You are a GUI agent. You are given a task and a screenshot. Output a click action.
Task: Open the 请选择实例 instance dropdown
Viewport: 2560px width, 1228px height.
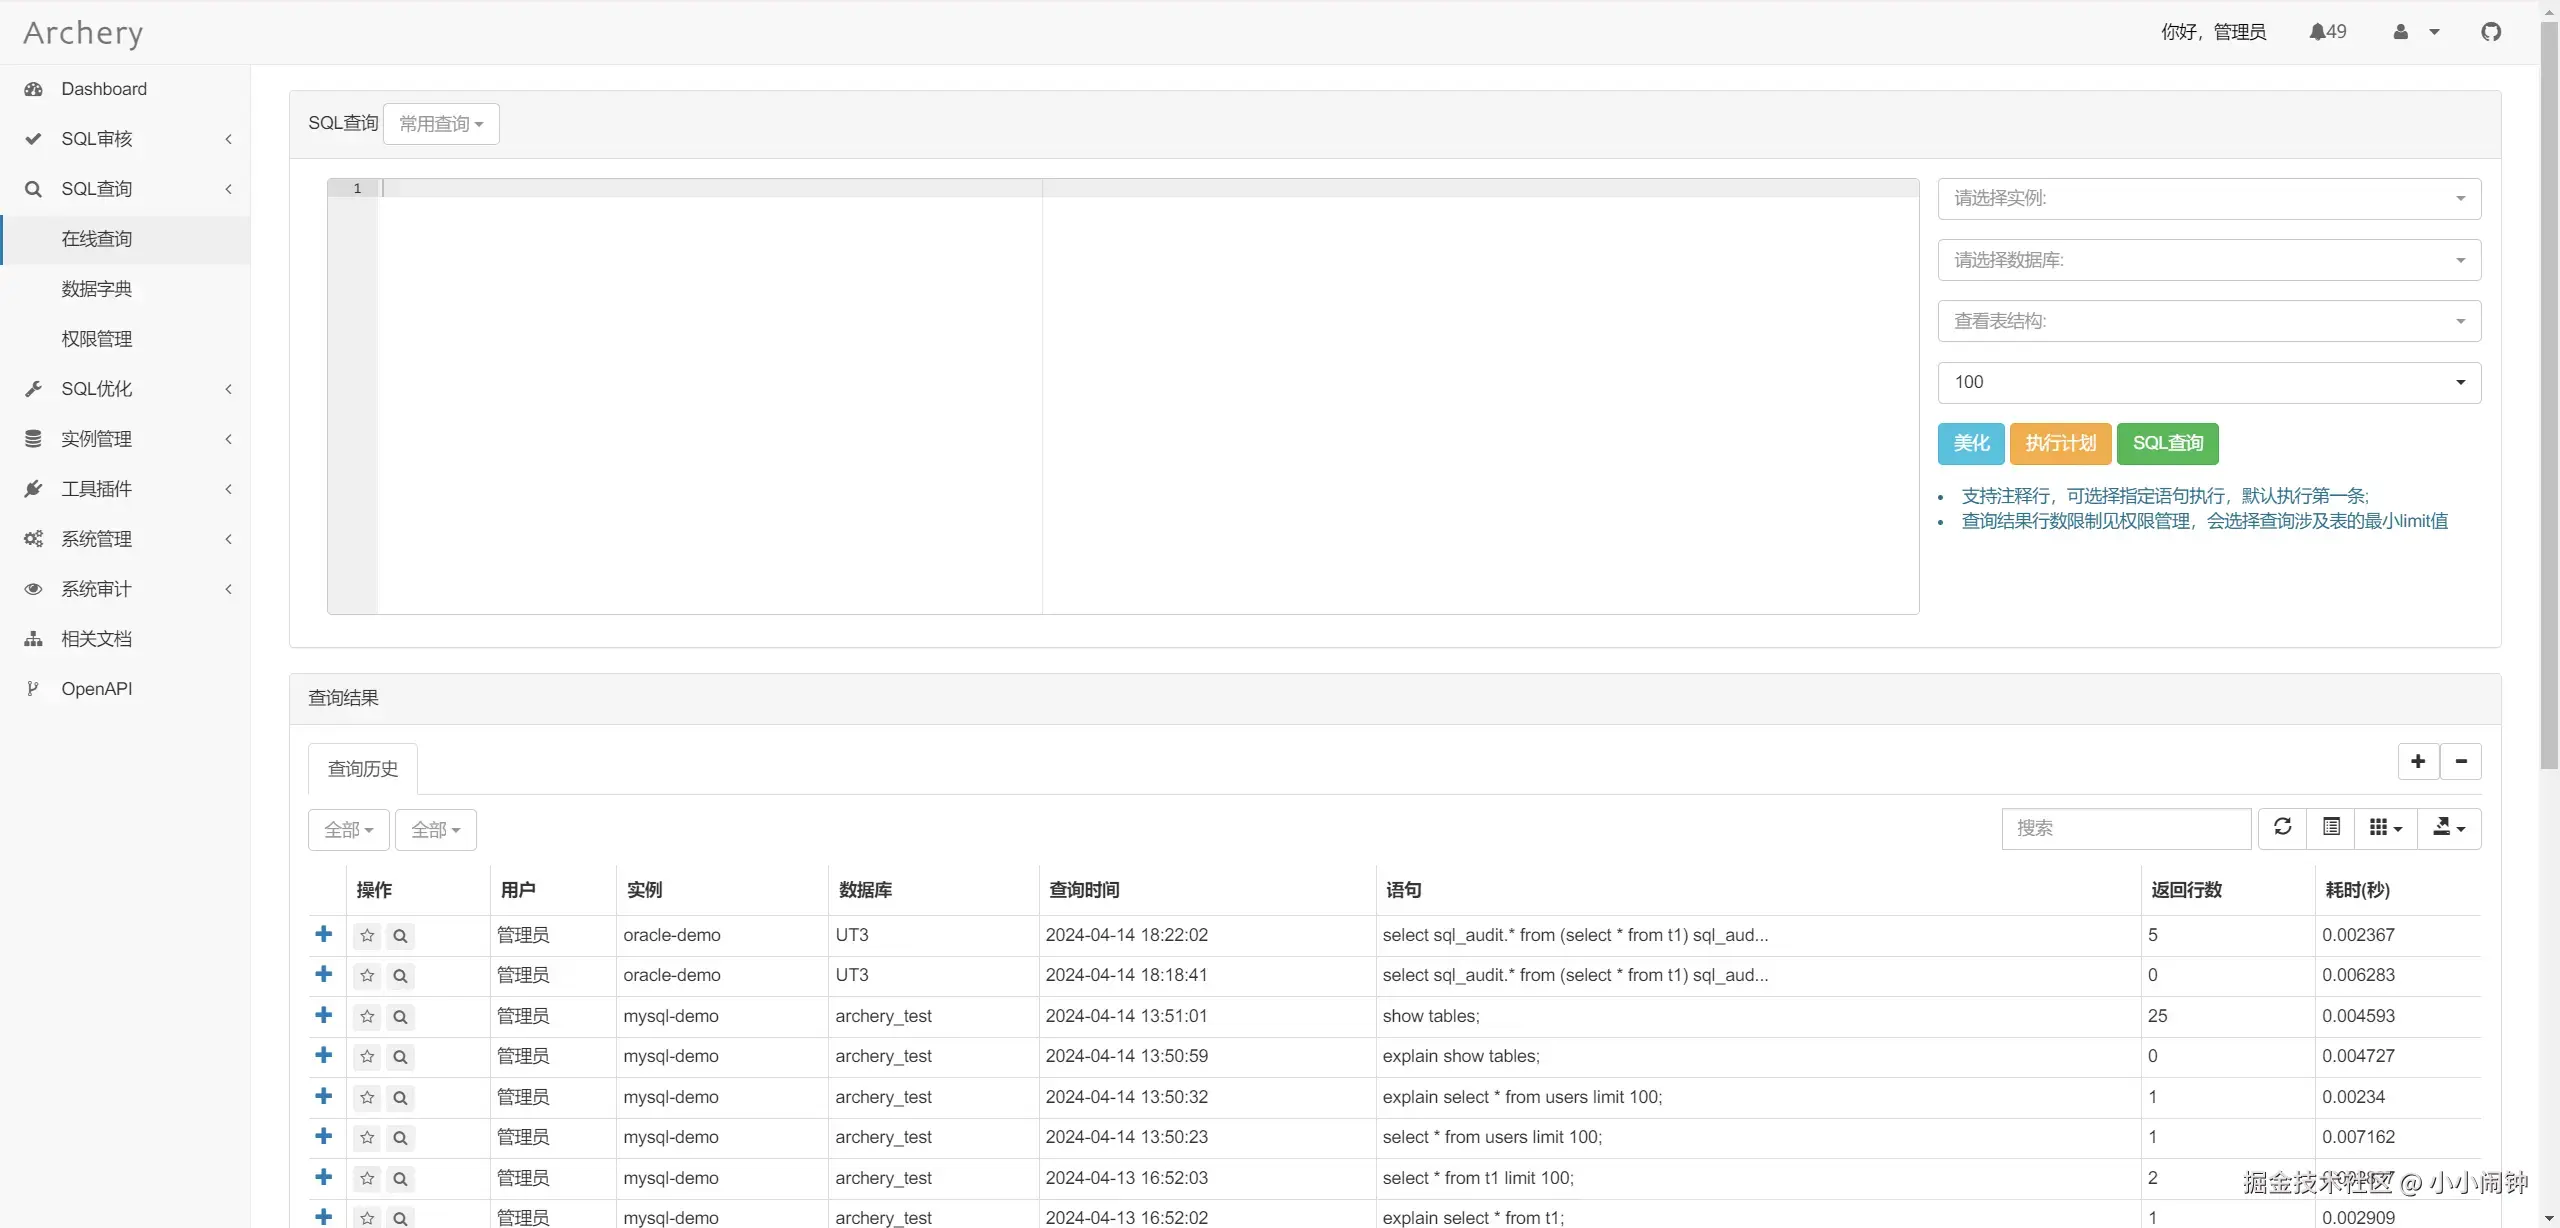[x=2208, y=198]
